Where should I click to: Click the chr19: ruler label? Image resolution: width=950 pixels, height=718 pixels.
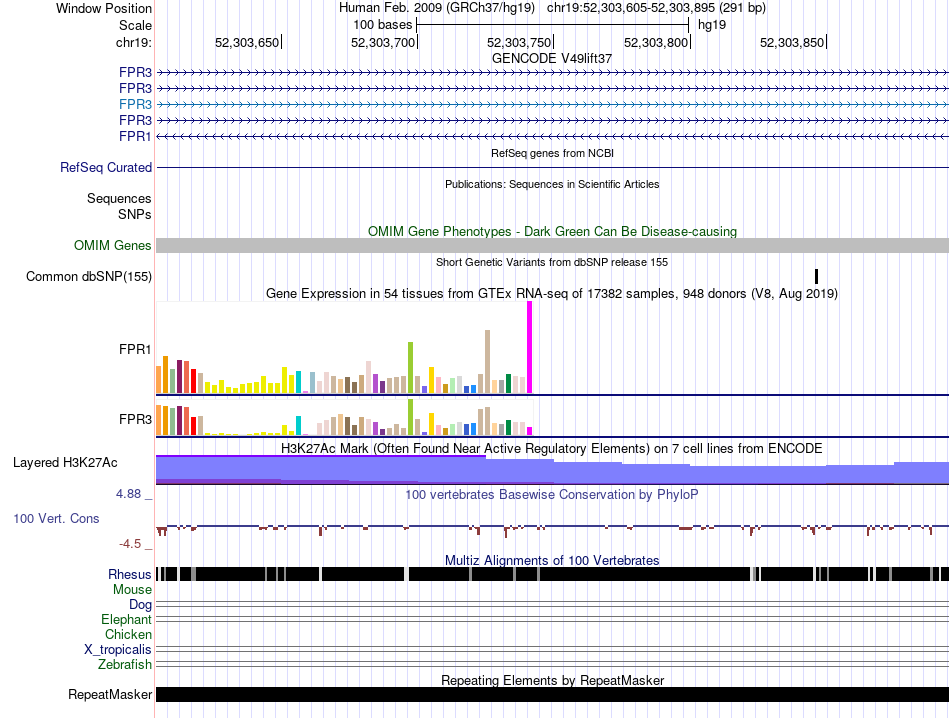[134, 42]
